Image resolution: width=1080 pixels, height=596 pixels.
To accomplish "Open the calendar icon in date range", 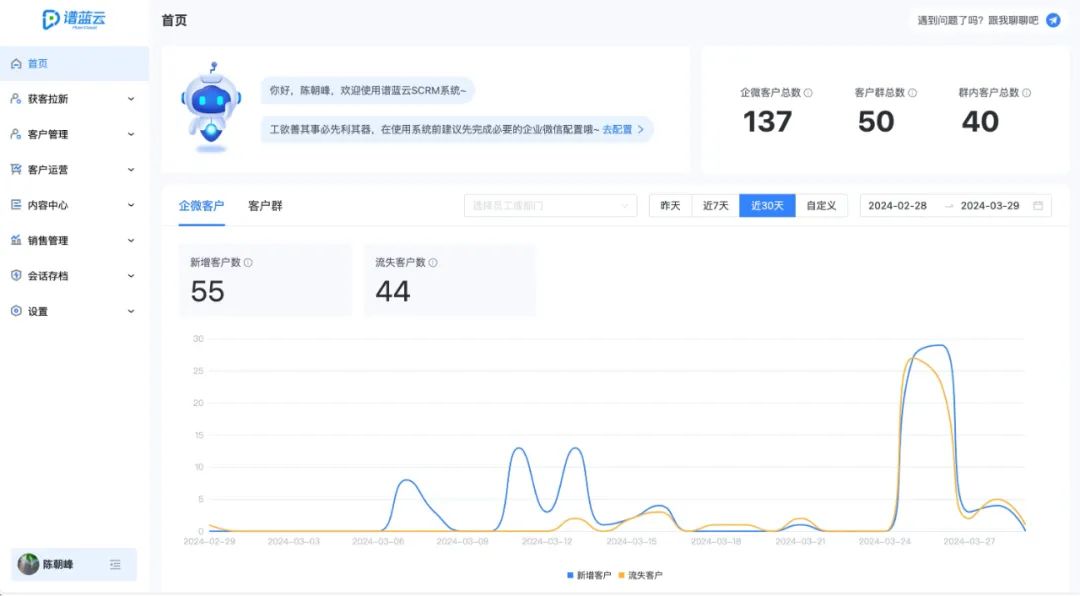I will 1038,205.
